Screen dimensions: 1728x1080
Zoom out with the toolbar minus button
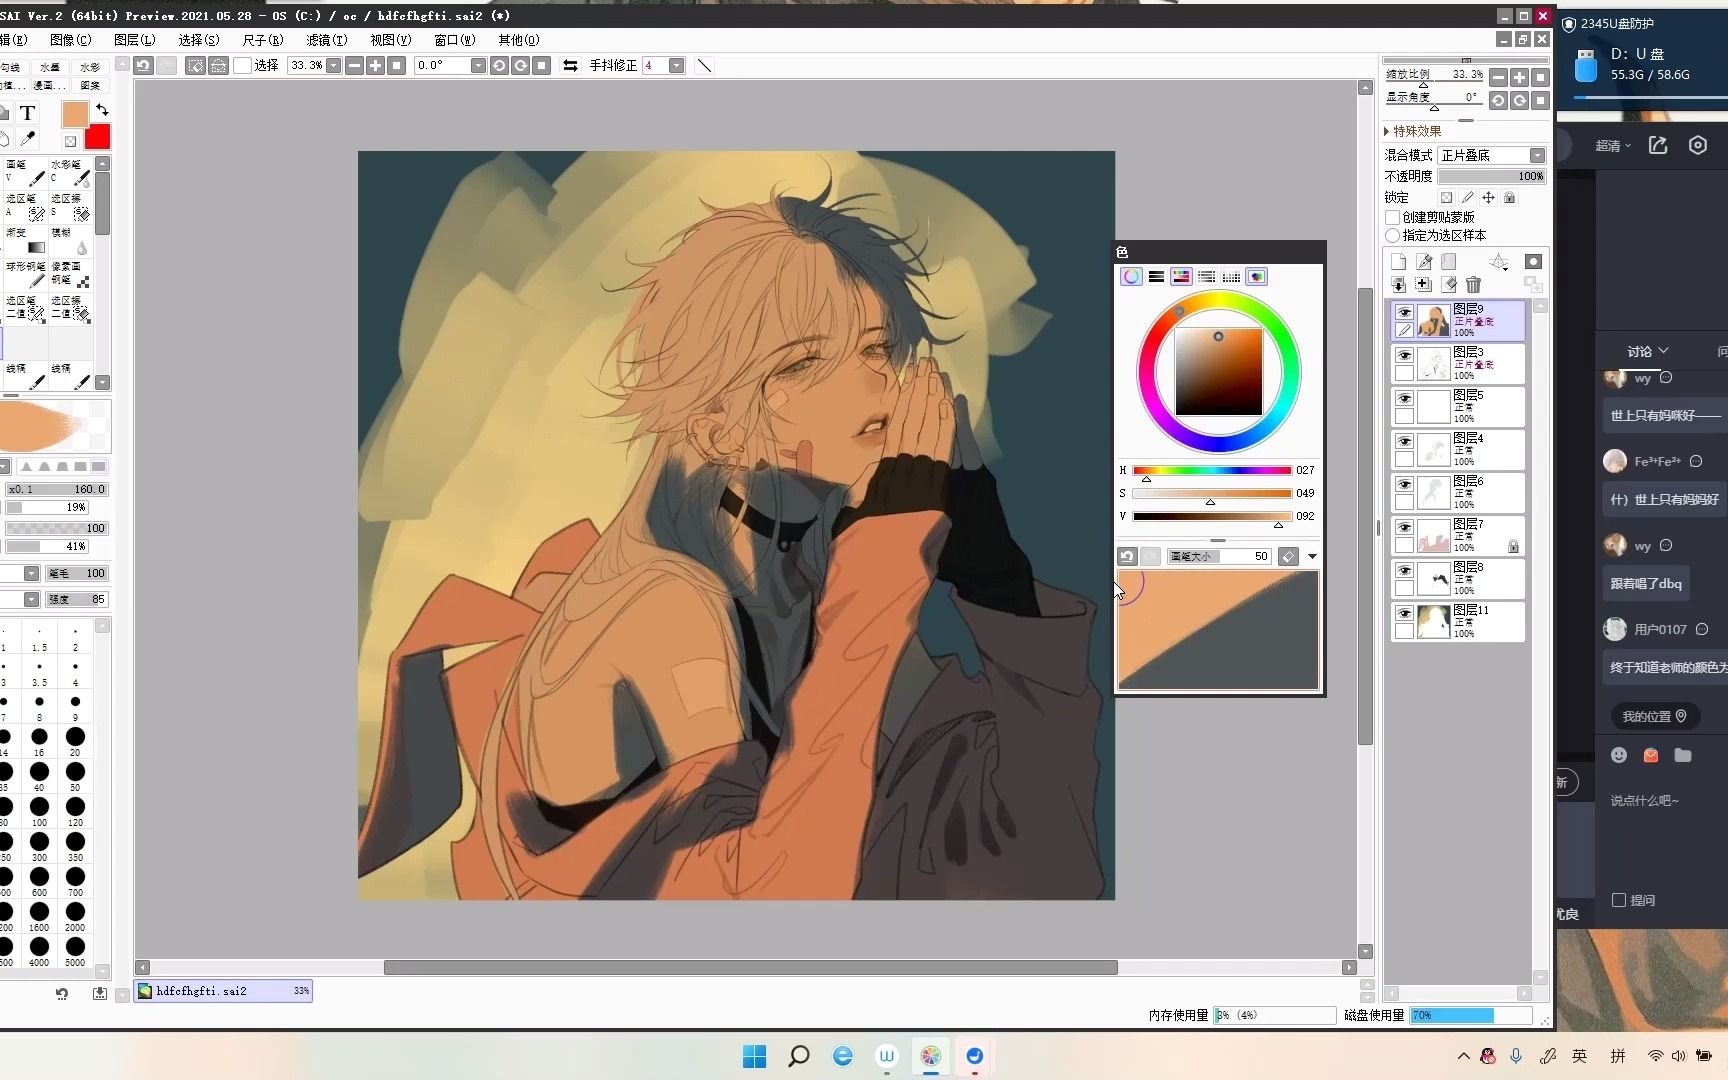pos(354,65)
